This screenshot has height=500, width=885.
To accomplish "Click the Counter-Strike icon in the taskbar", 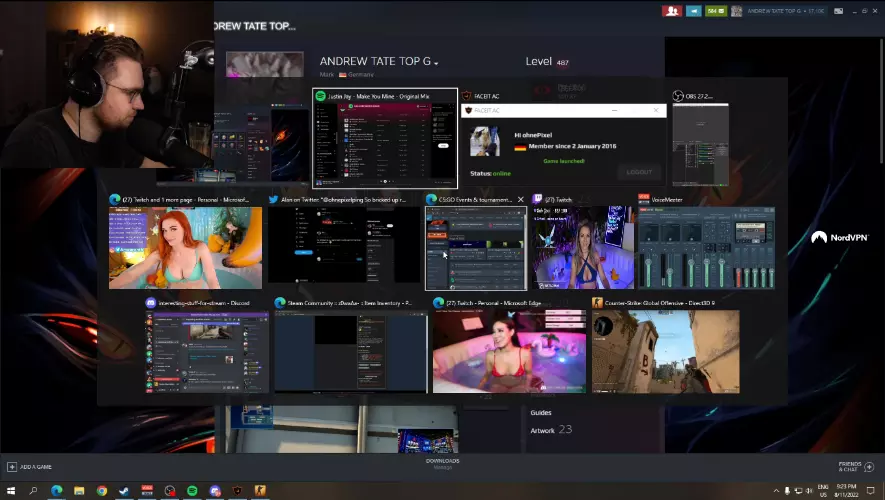I will 260,491.
